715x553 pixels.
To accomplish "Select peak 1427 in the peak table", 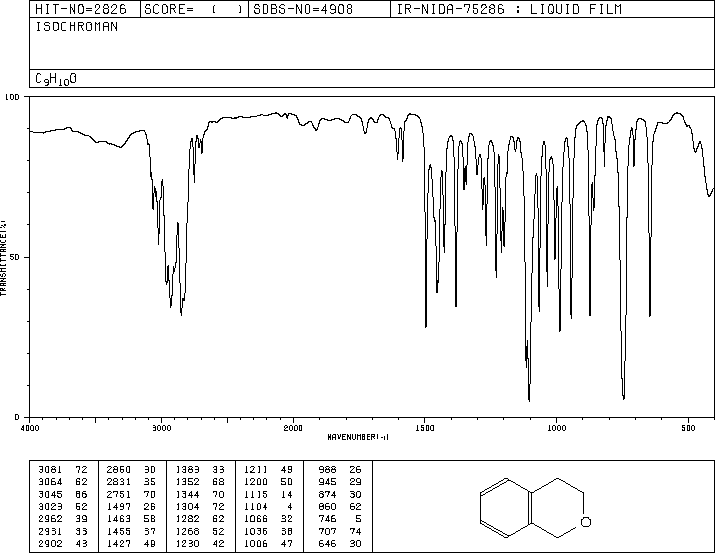I will coord(119,544).
